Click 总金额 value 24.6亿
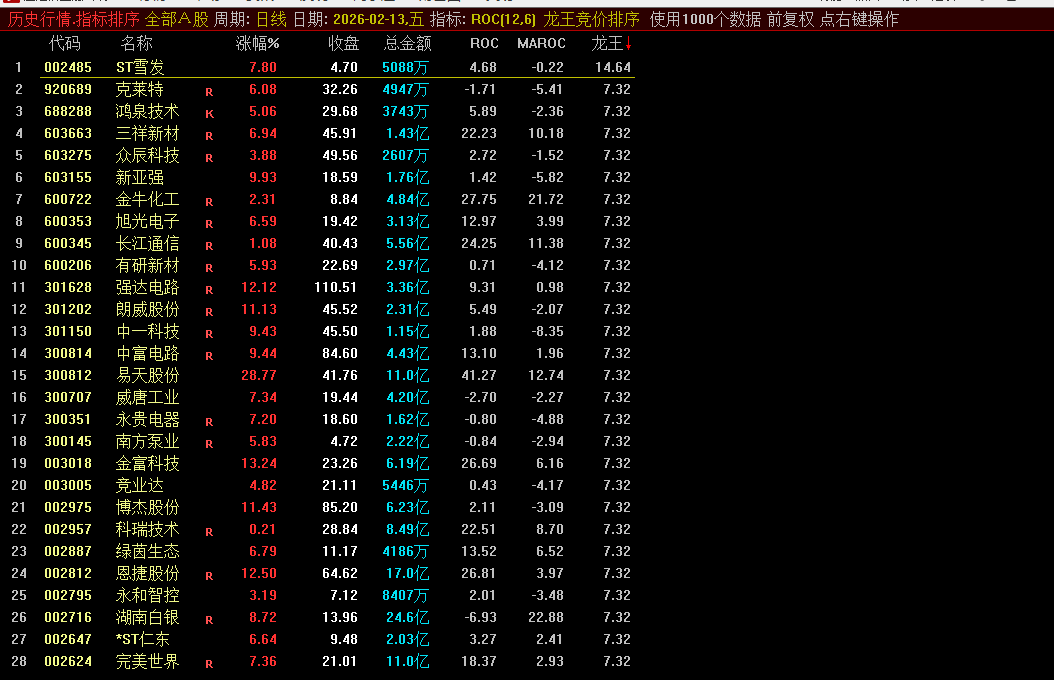This screenshot has width=1054, height=680. point(407,617)
